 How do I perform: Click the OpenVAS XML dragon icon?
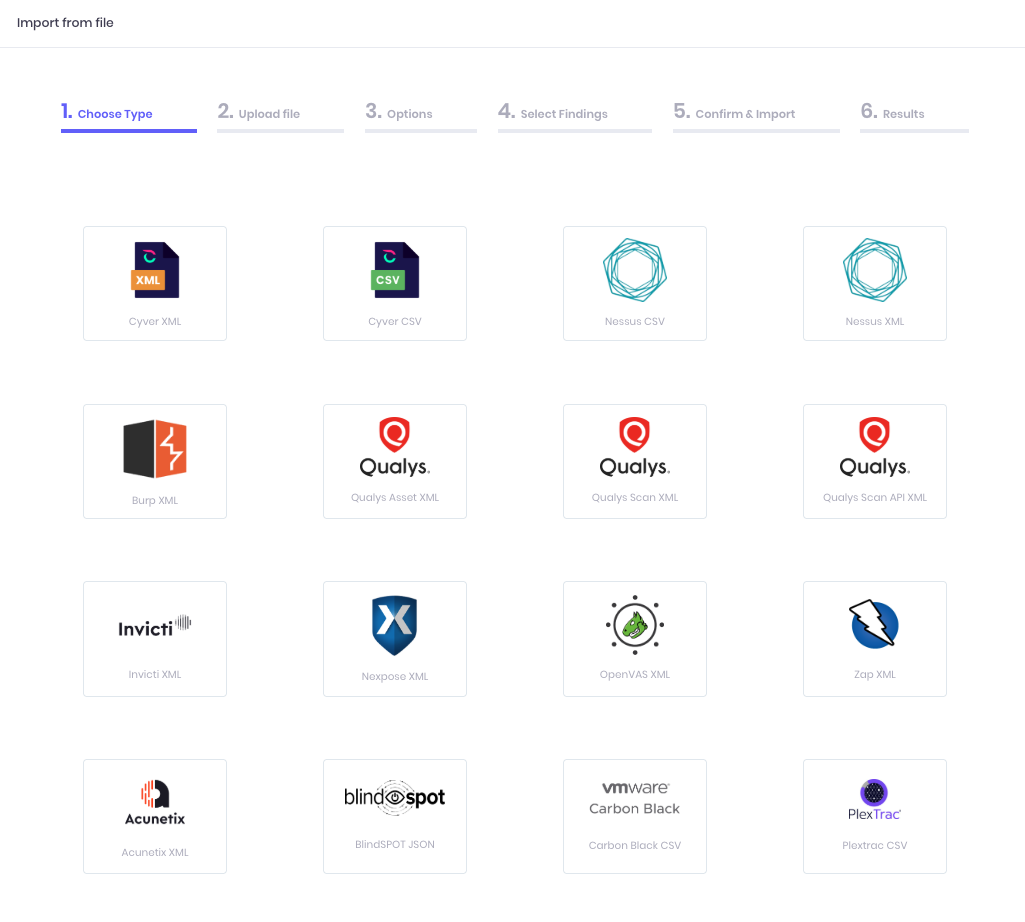tap(635, 626)
